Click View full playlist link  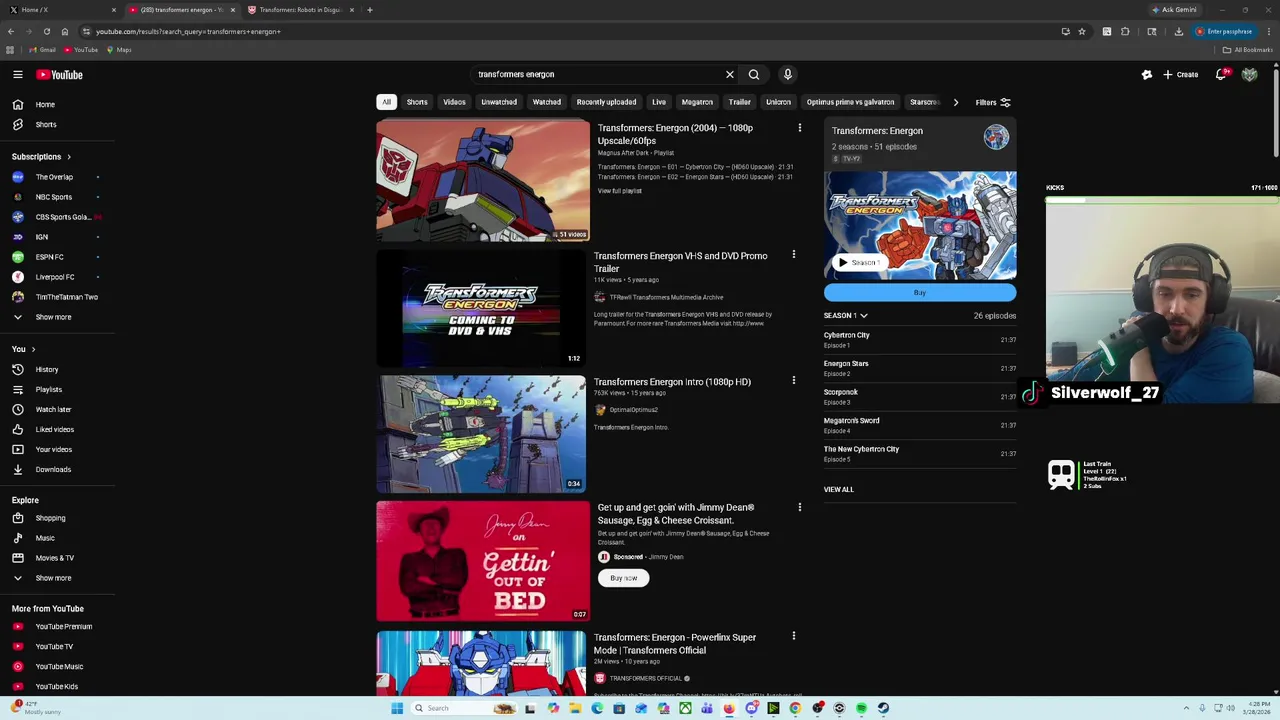[x=620, y=191]
